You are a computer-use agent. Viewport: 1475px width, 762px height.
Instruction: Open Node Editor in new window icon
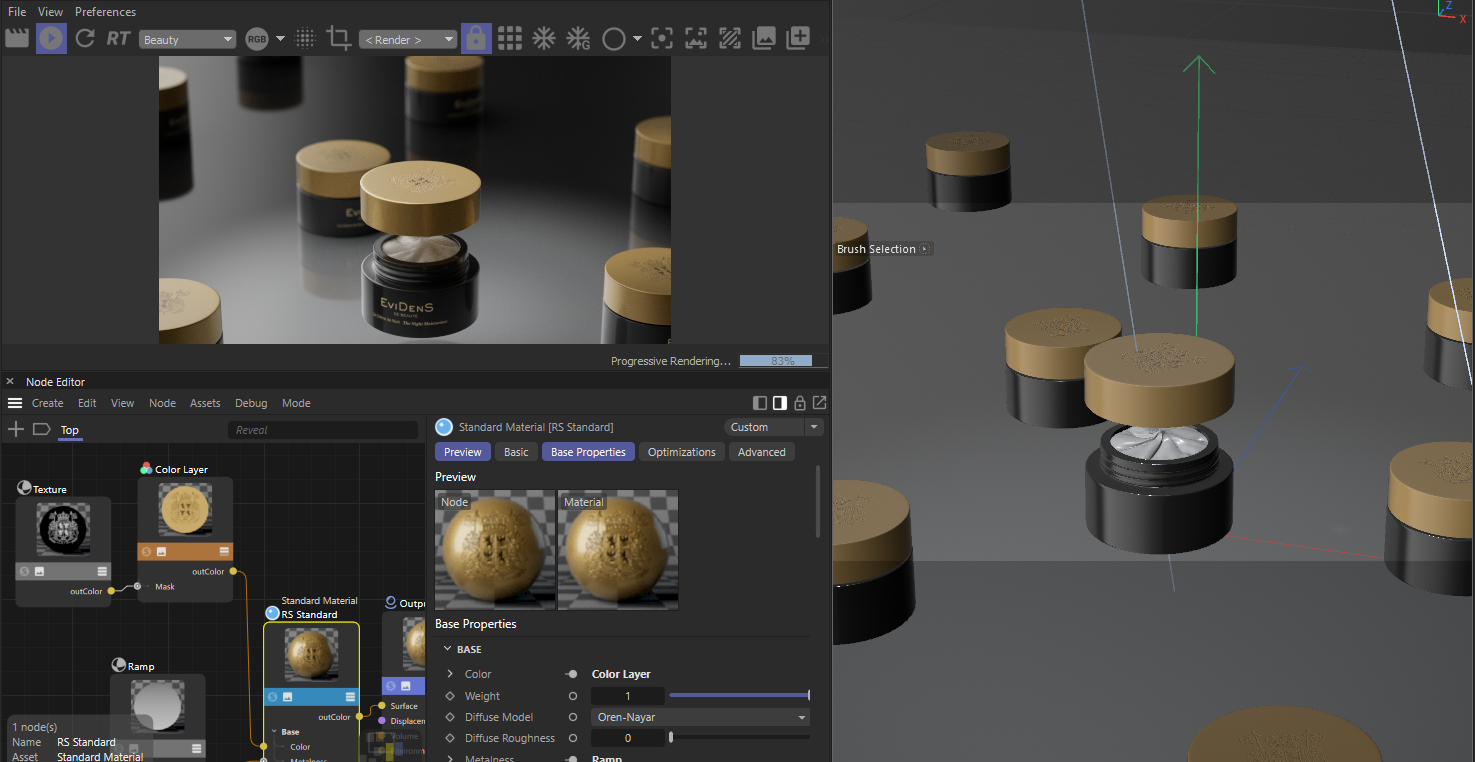tap(819, 403)
